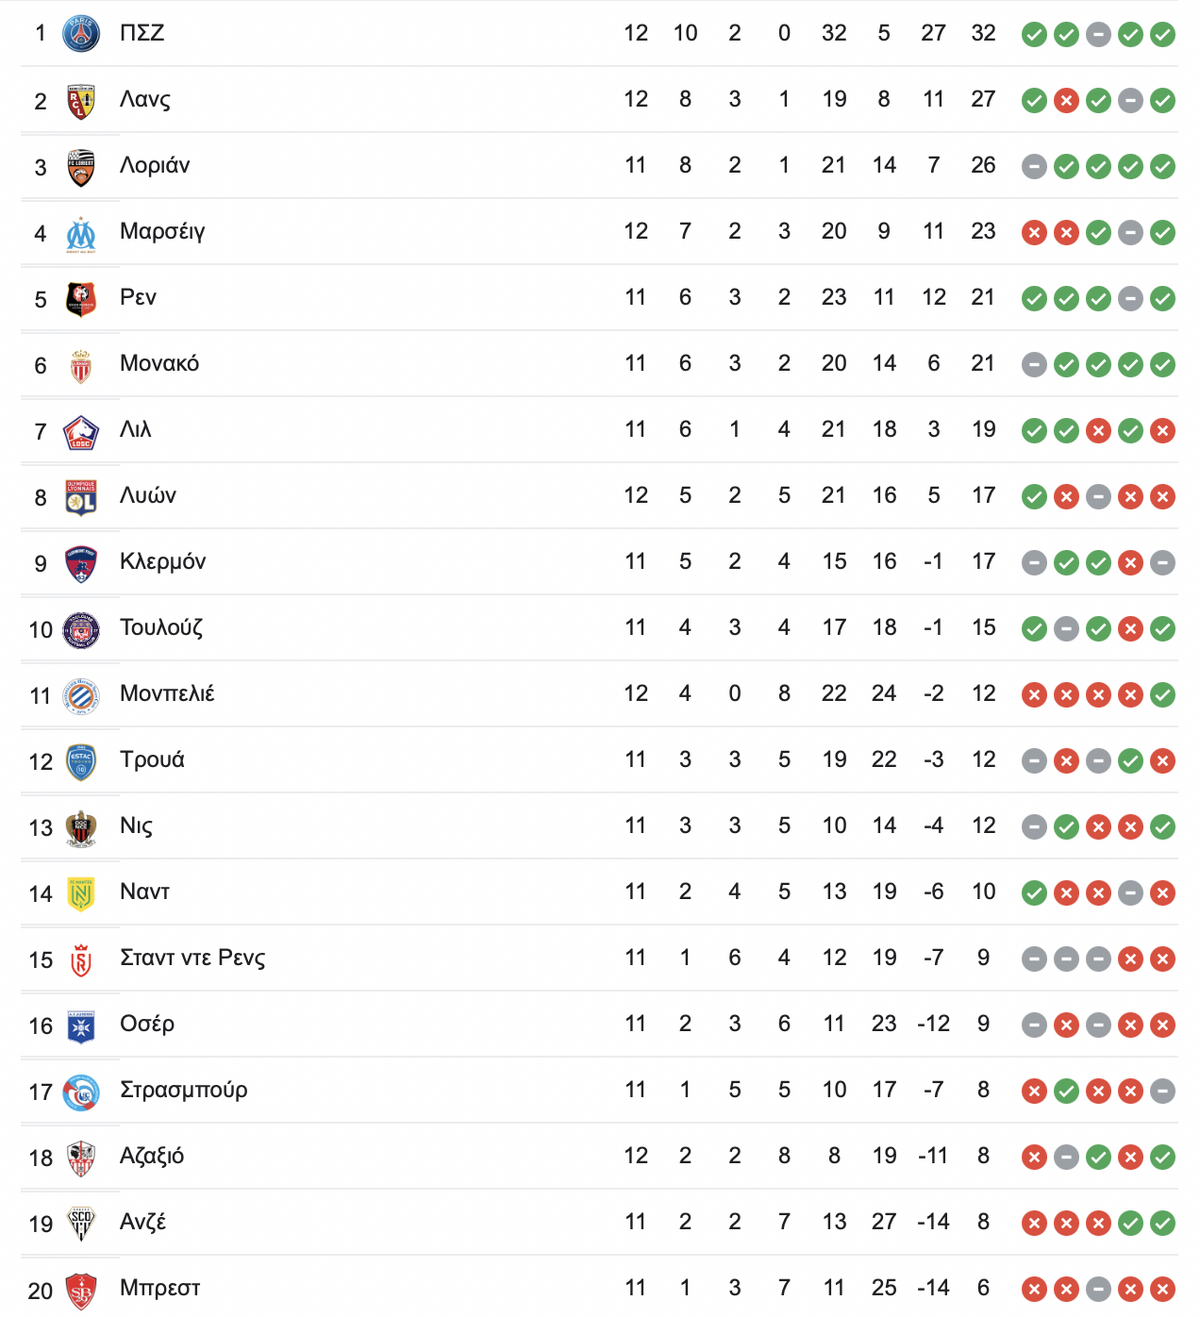
Task: Click Λανς's red loss indicator
Action: tap(1066, 101)
